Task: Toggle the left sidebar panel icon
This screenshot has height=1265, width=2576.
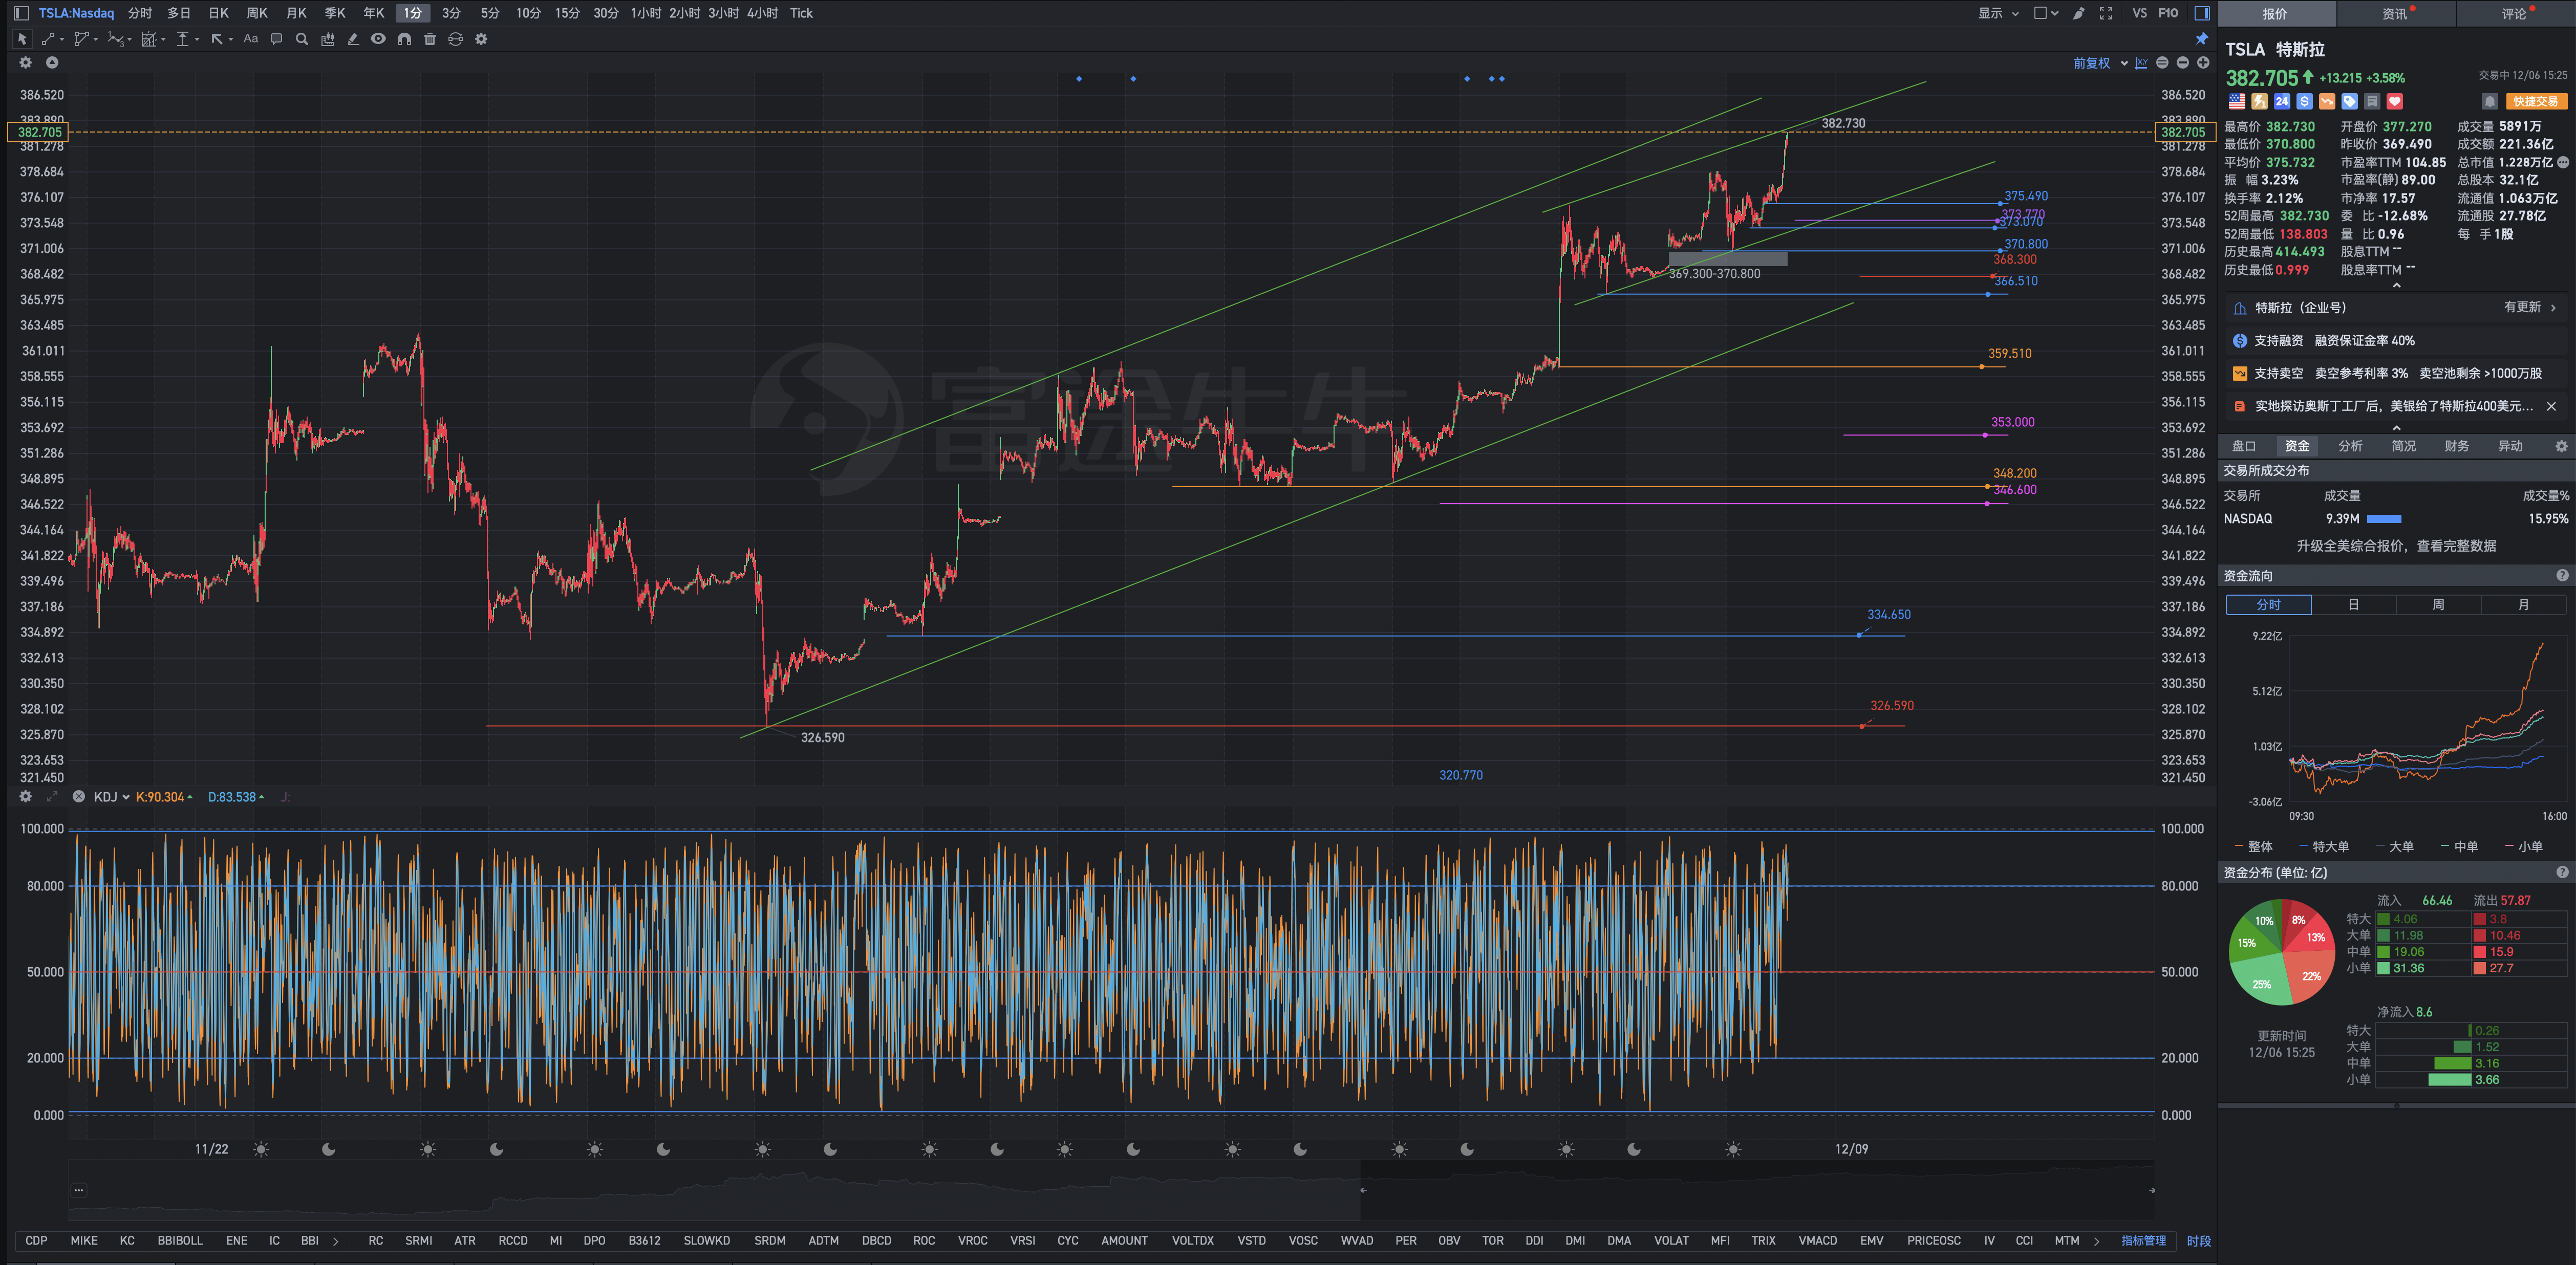Action: click(x=21, y=13)
